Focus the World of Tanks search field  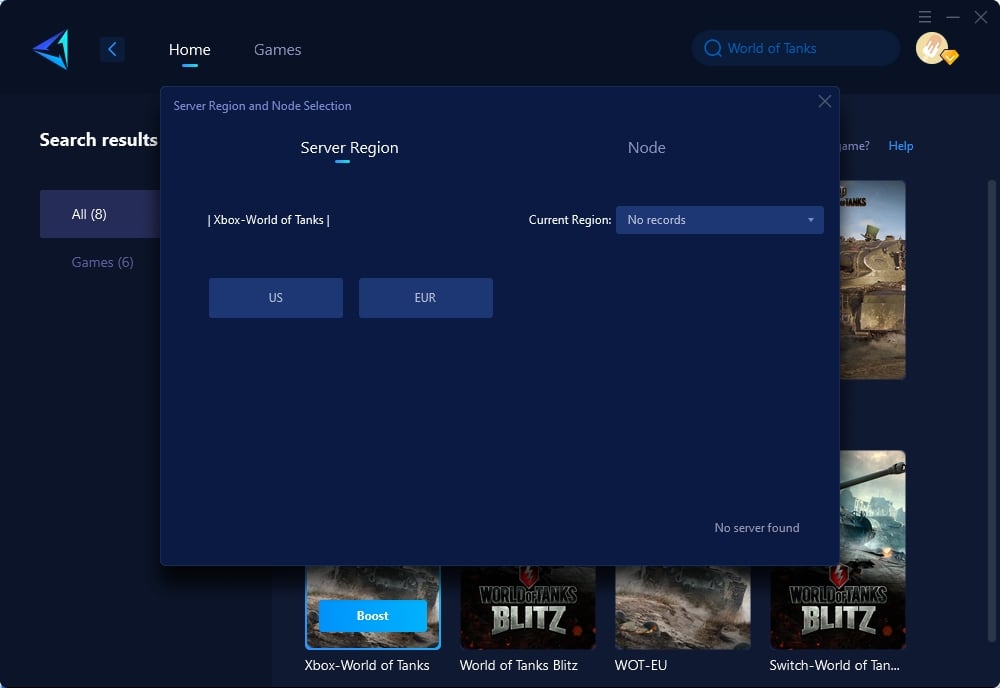(795, 48)
